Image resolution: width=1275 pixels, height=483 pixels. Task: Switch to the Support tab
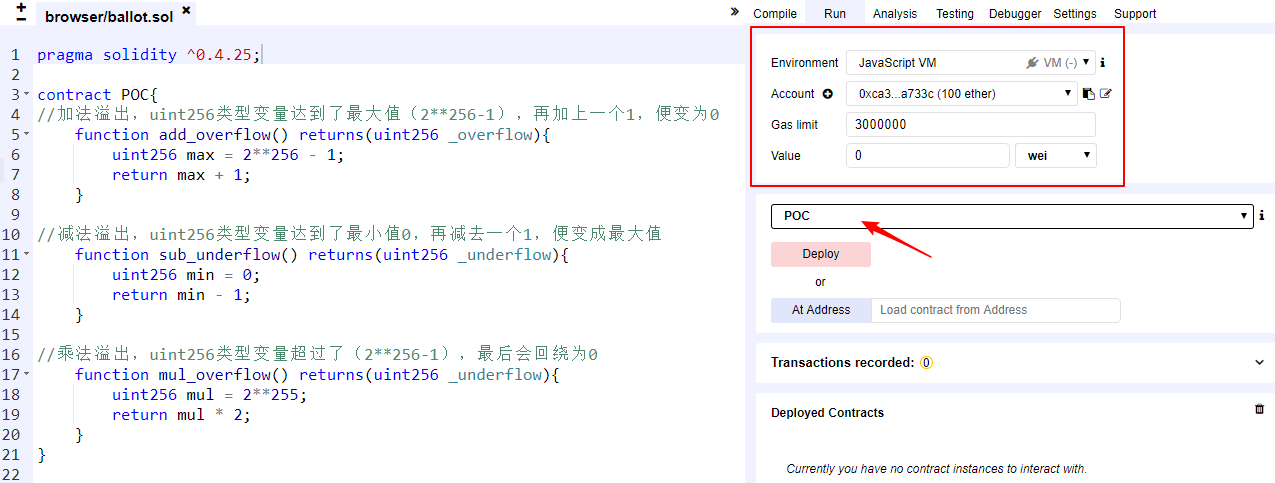point(1135,14)
